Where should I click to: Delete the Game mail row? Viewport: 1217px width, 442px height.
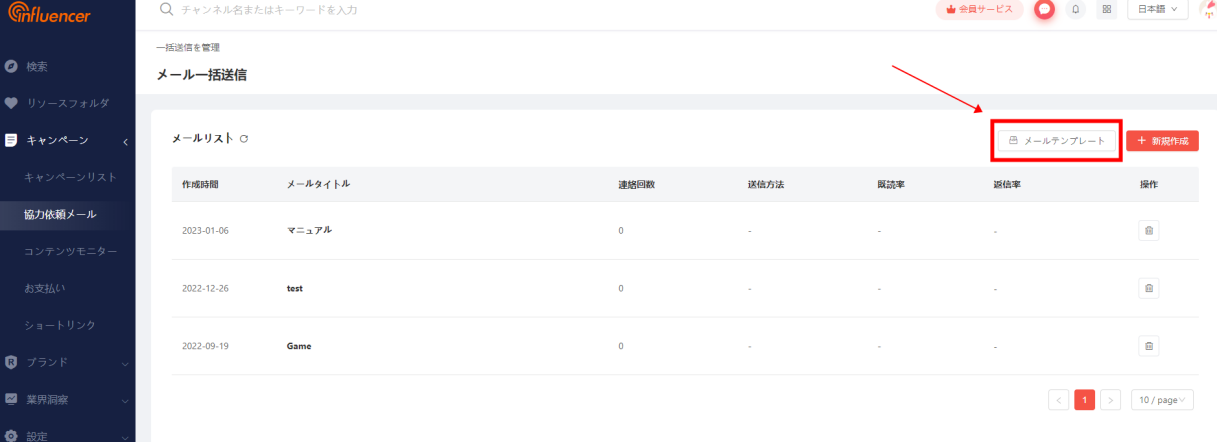click(1149, 346)
